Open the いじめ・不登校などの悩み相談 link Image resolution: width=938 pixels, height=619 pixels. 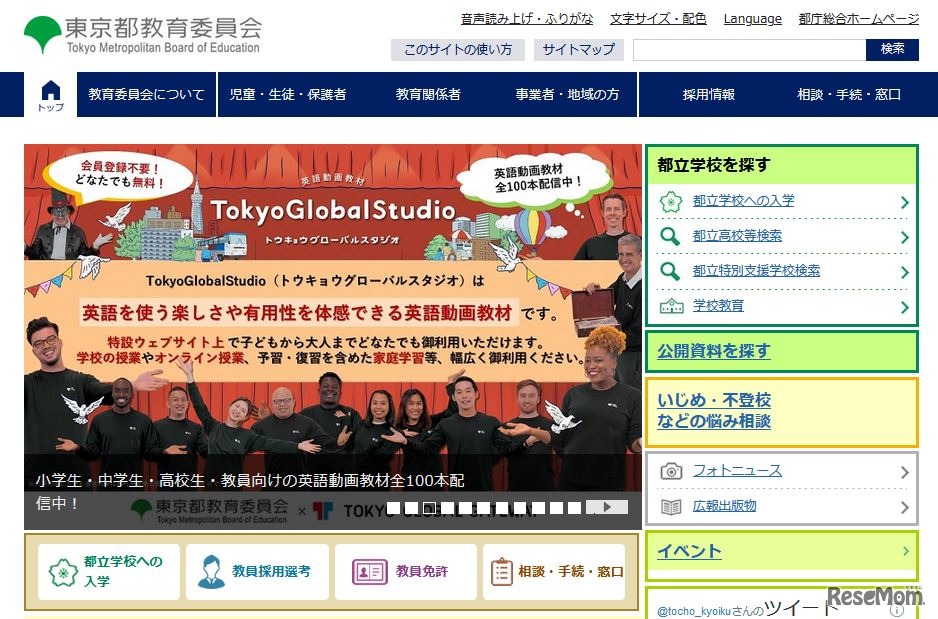714,410
